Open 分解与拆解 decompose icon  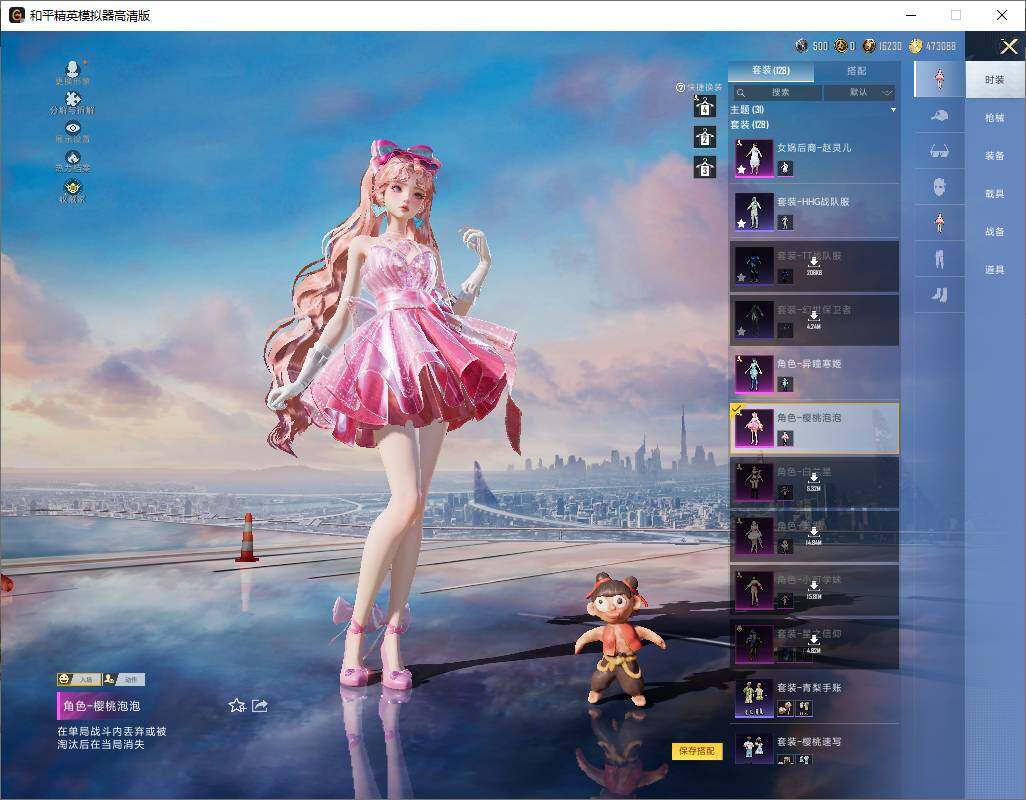pos(73,103)
